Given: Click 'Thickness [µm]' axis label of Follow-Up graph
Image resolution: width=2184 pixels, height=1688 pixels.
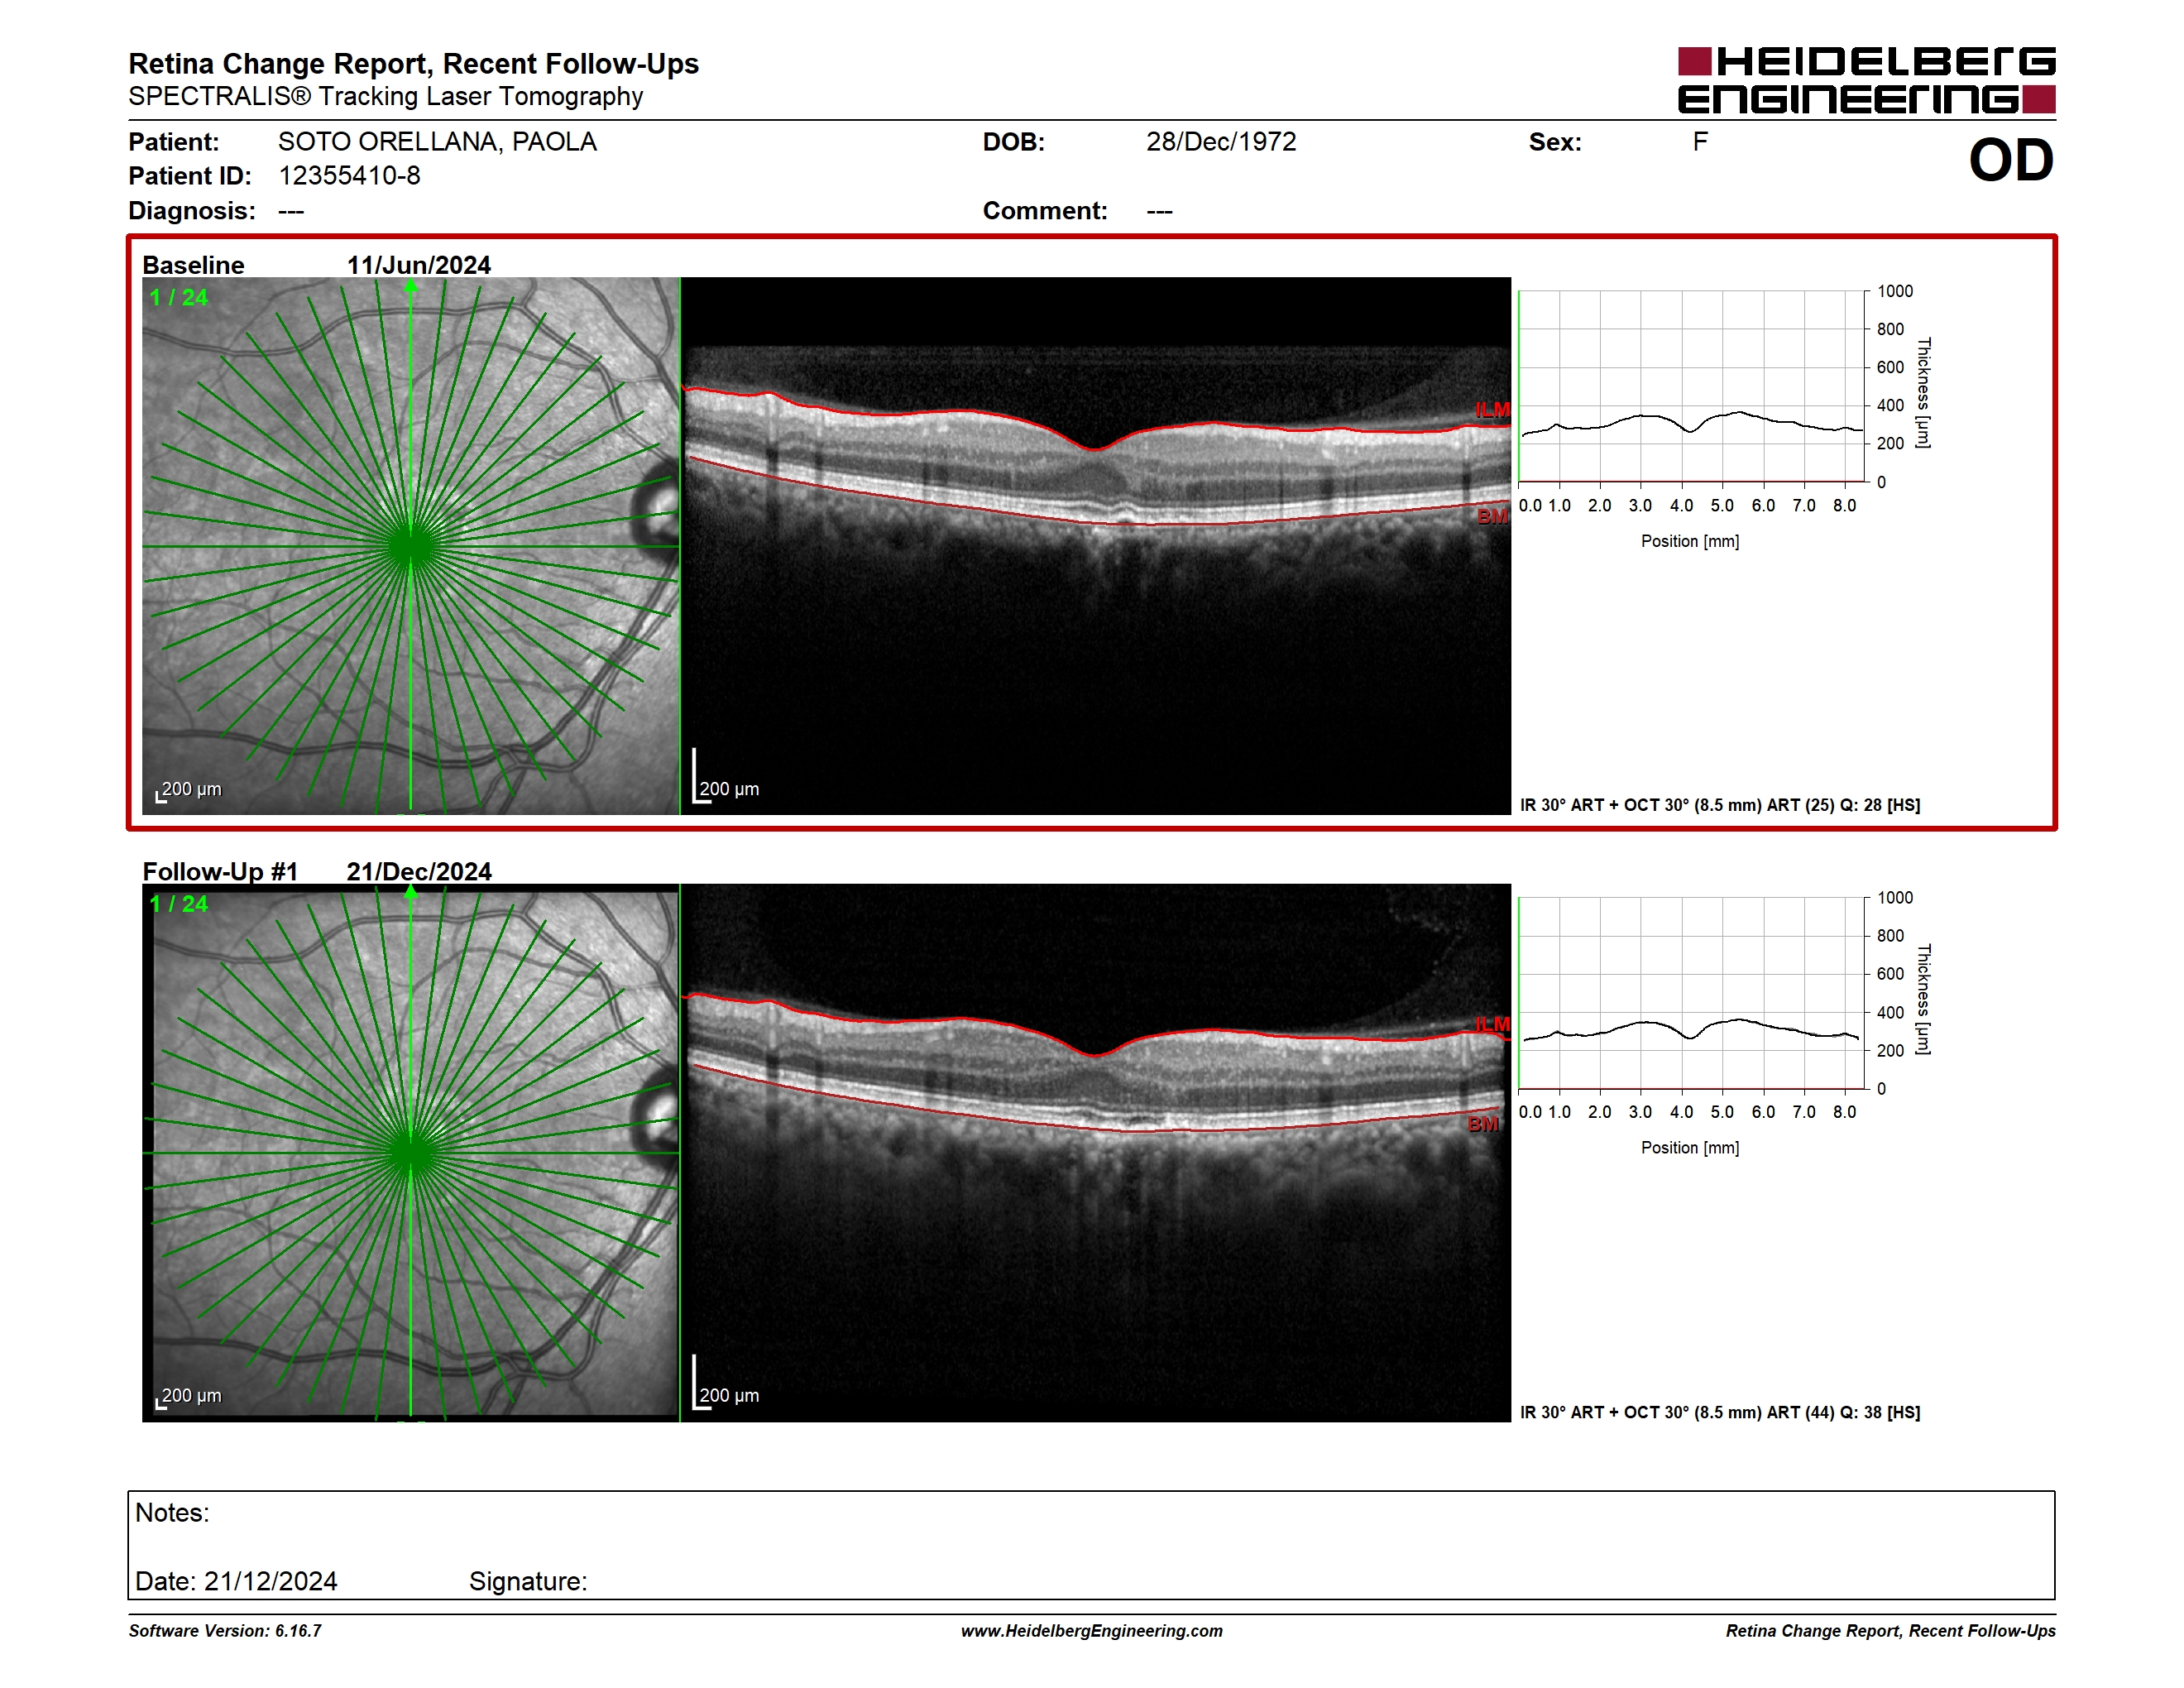Looking at the screenshot, I should tap(1923, 1000).
